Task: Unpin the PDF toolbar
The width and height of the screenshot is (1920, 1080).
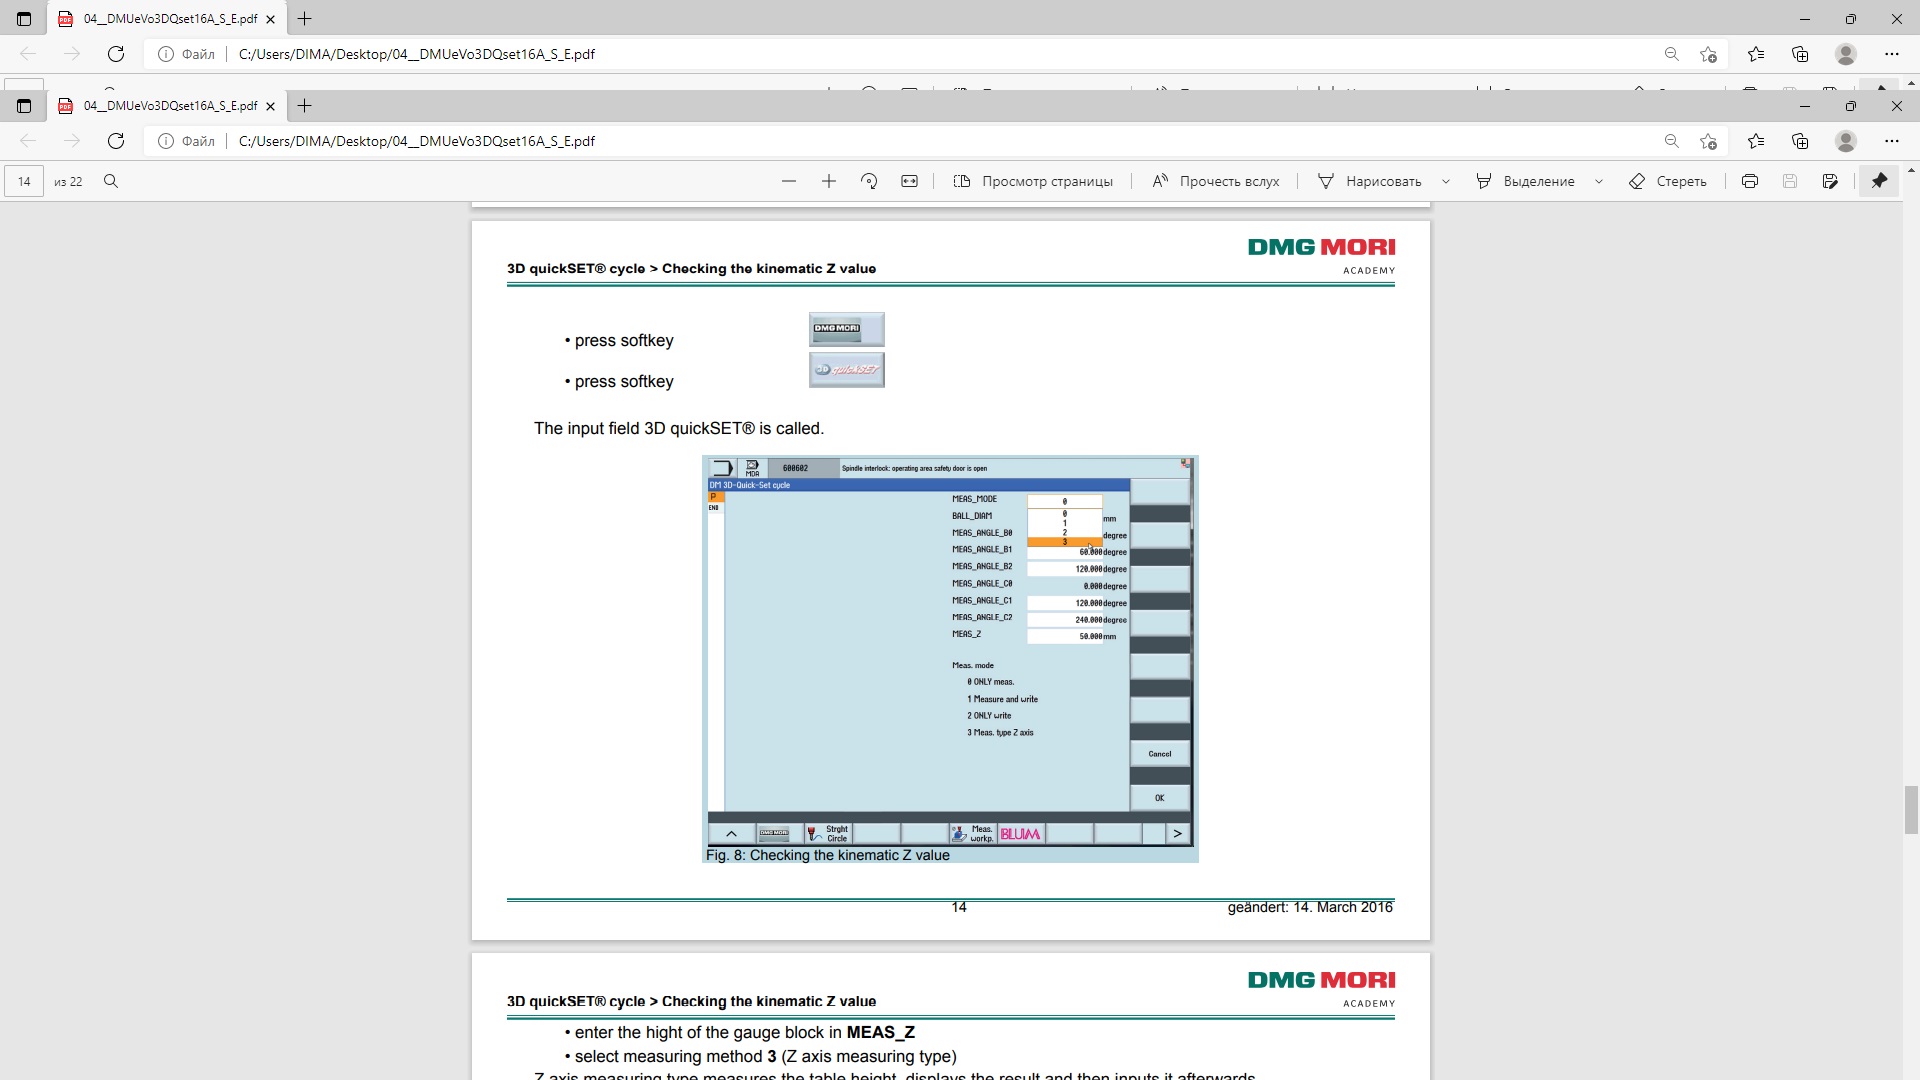Action: (x=1879, y=181)
